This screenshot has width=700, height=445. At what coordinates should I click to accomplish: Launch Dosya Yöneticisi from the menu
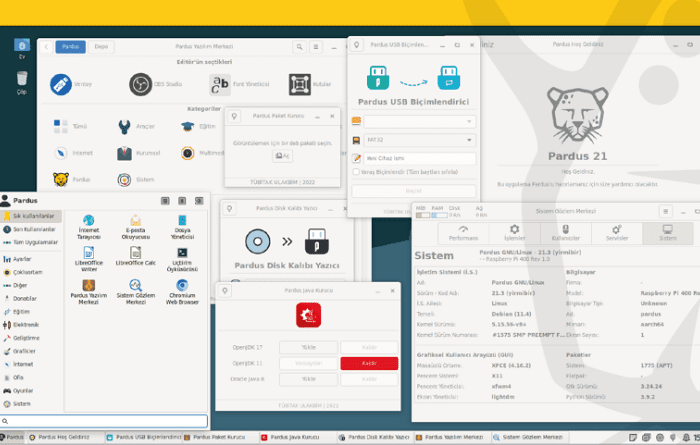point(182,227)
